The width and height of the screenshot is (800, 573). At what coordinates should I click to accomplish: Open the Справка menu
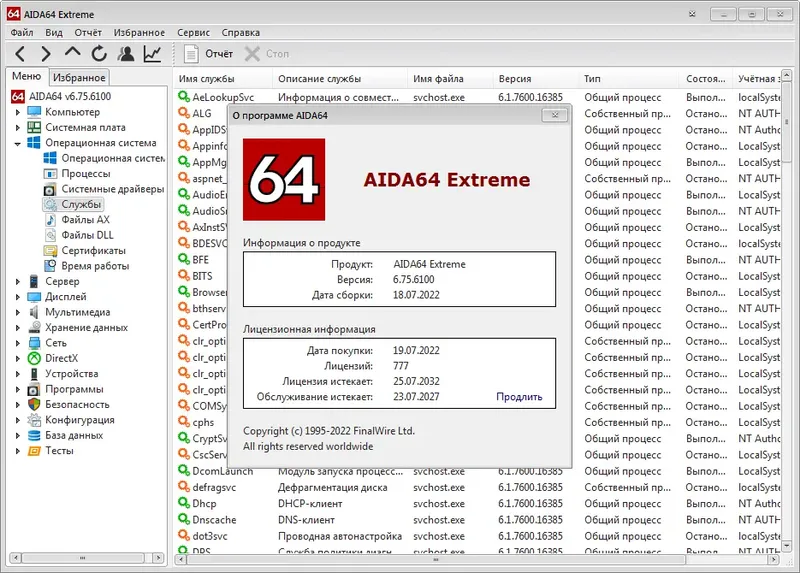(240, 32)
